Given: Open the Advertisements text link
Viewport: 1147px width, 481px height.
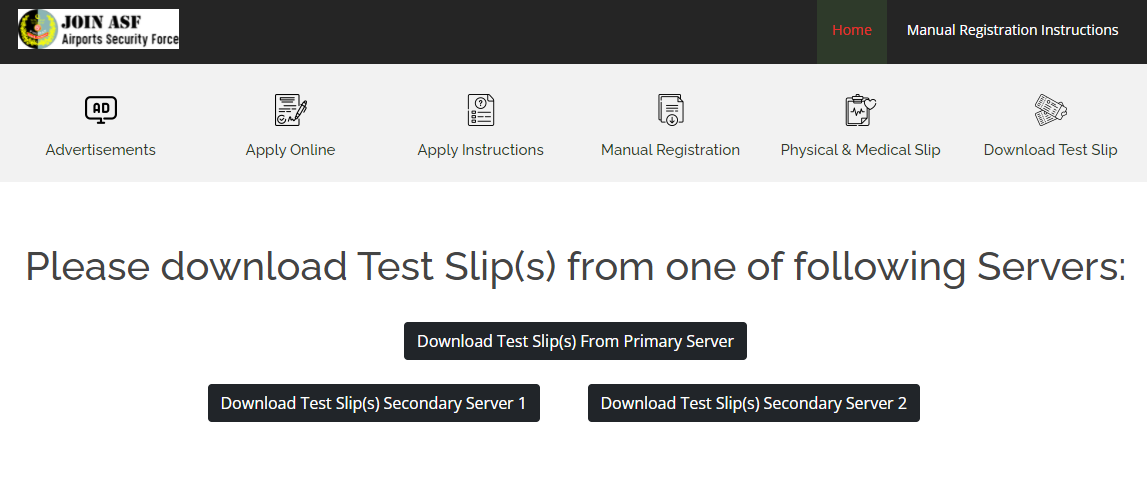Looking at the screenshot, I should click(x=101, y=150).
